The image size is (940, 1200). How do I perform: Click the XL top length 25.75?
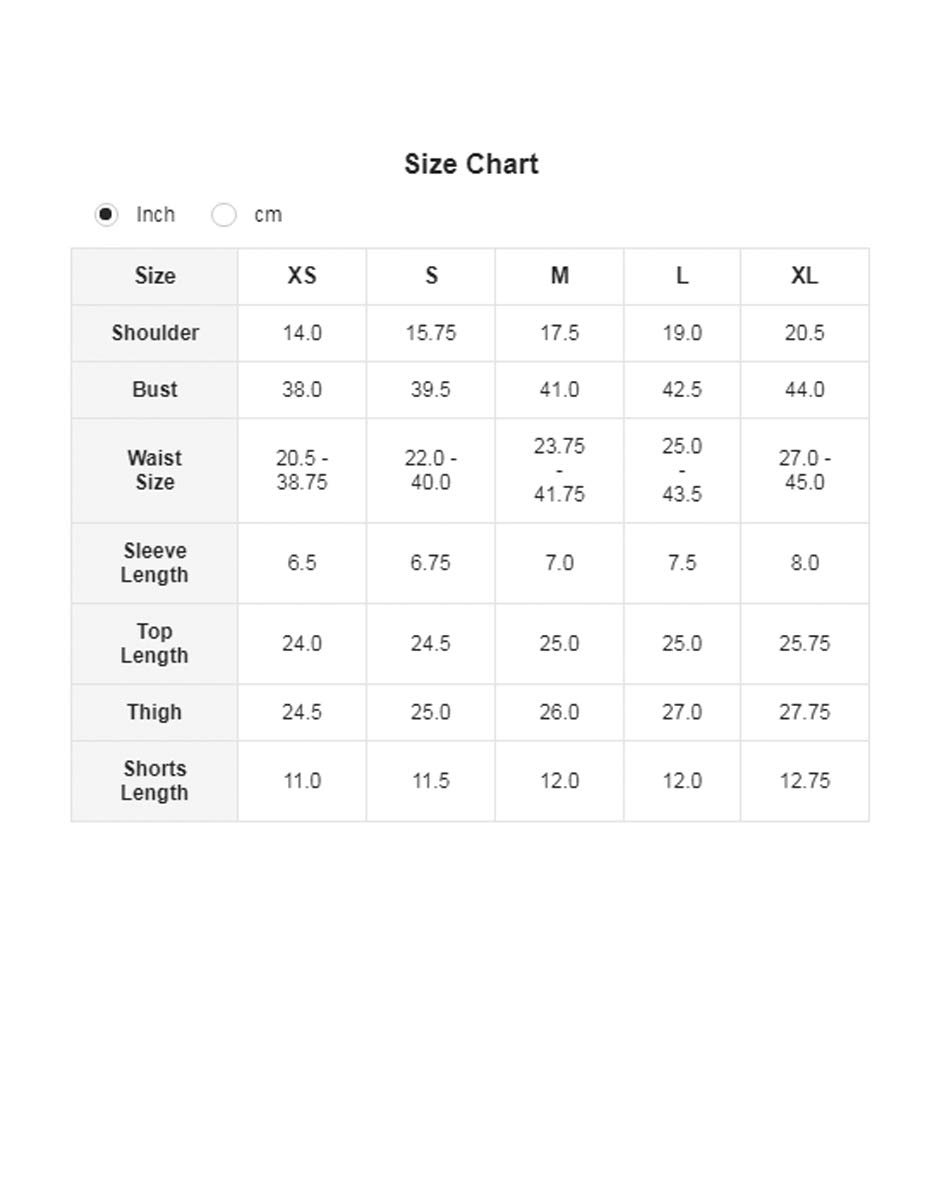(804, 643)
